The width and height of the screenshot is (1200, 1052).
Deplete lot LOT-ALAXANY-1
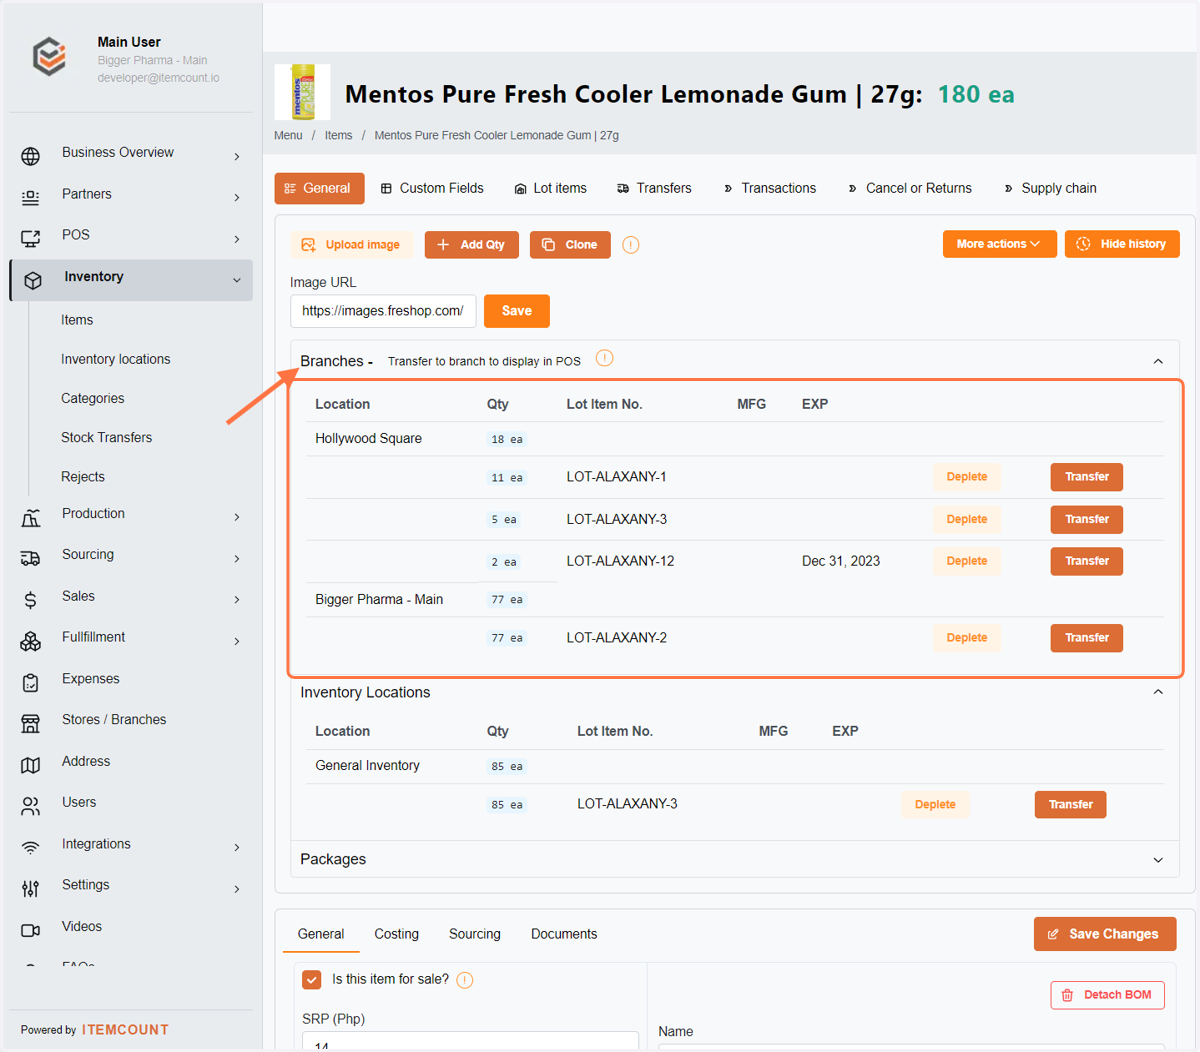point(967,477)
